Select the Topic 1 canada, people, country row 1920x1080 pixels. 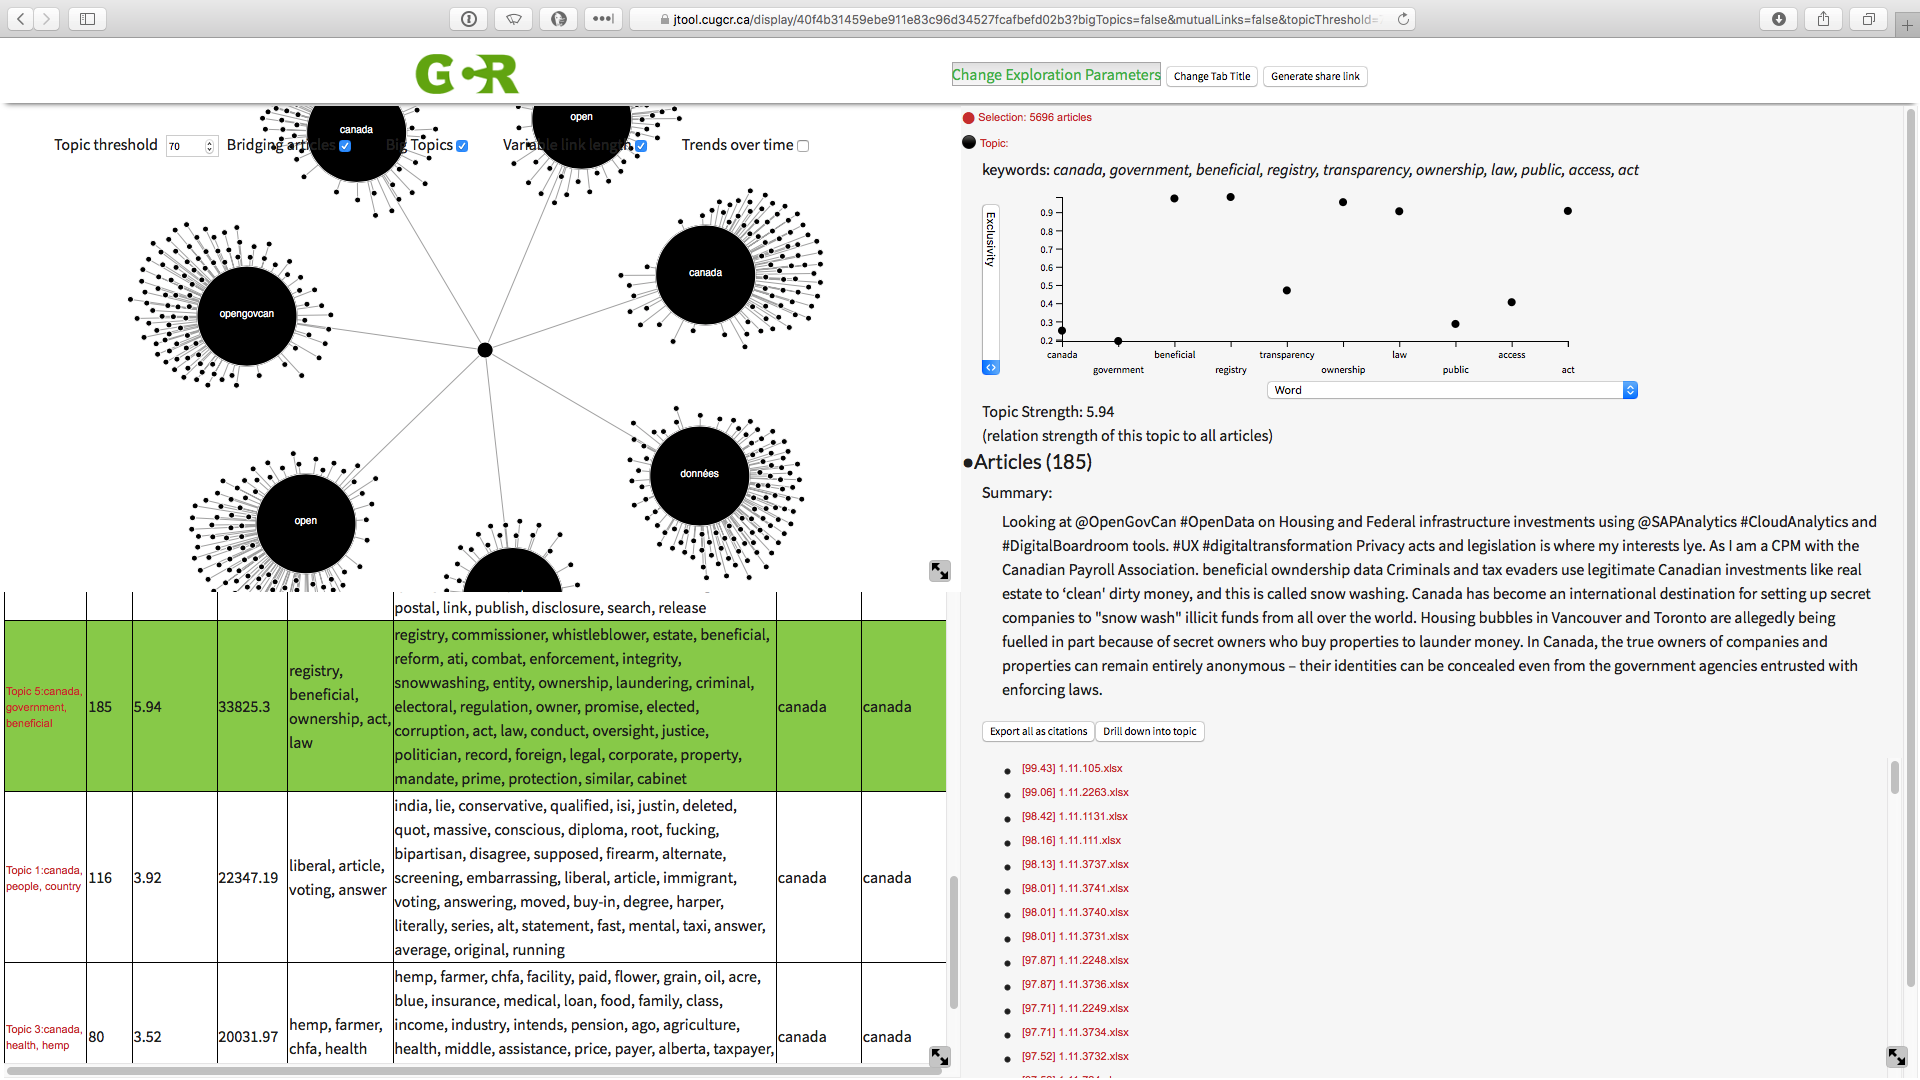point(44,878)
